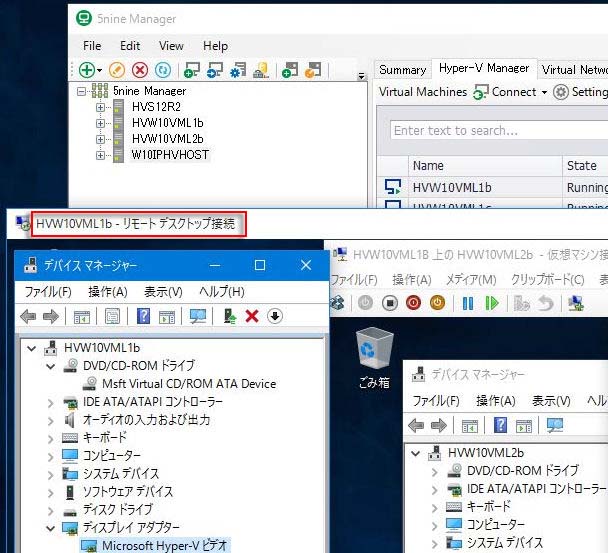Open 表示(V) menu in front デバイス マネージャー
Screen dimensions: 608x553
click(163, 292)
